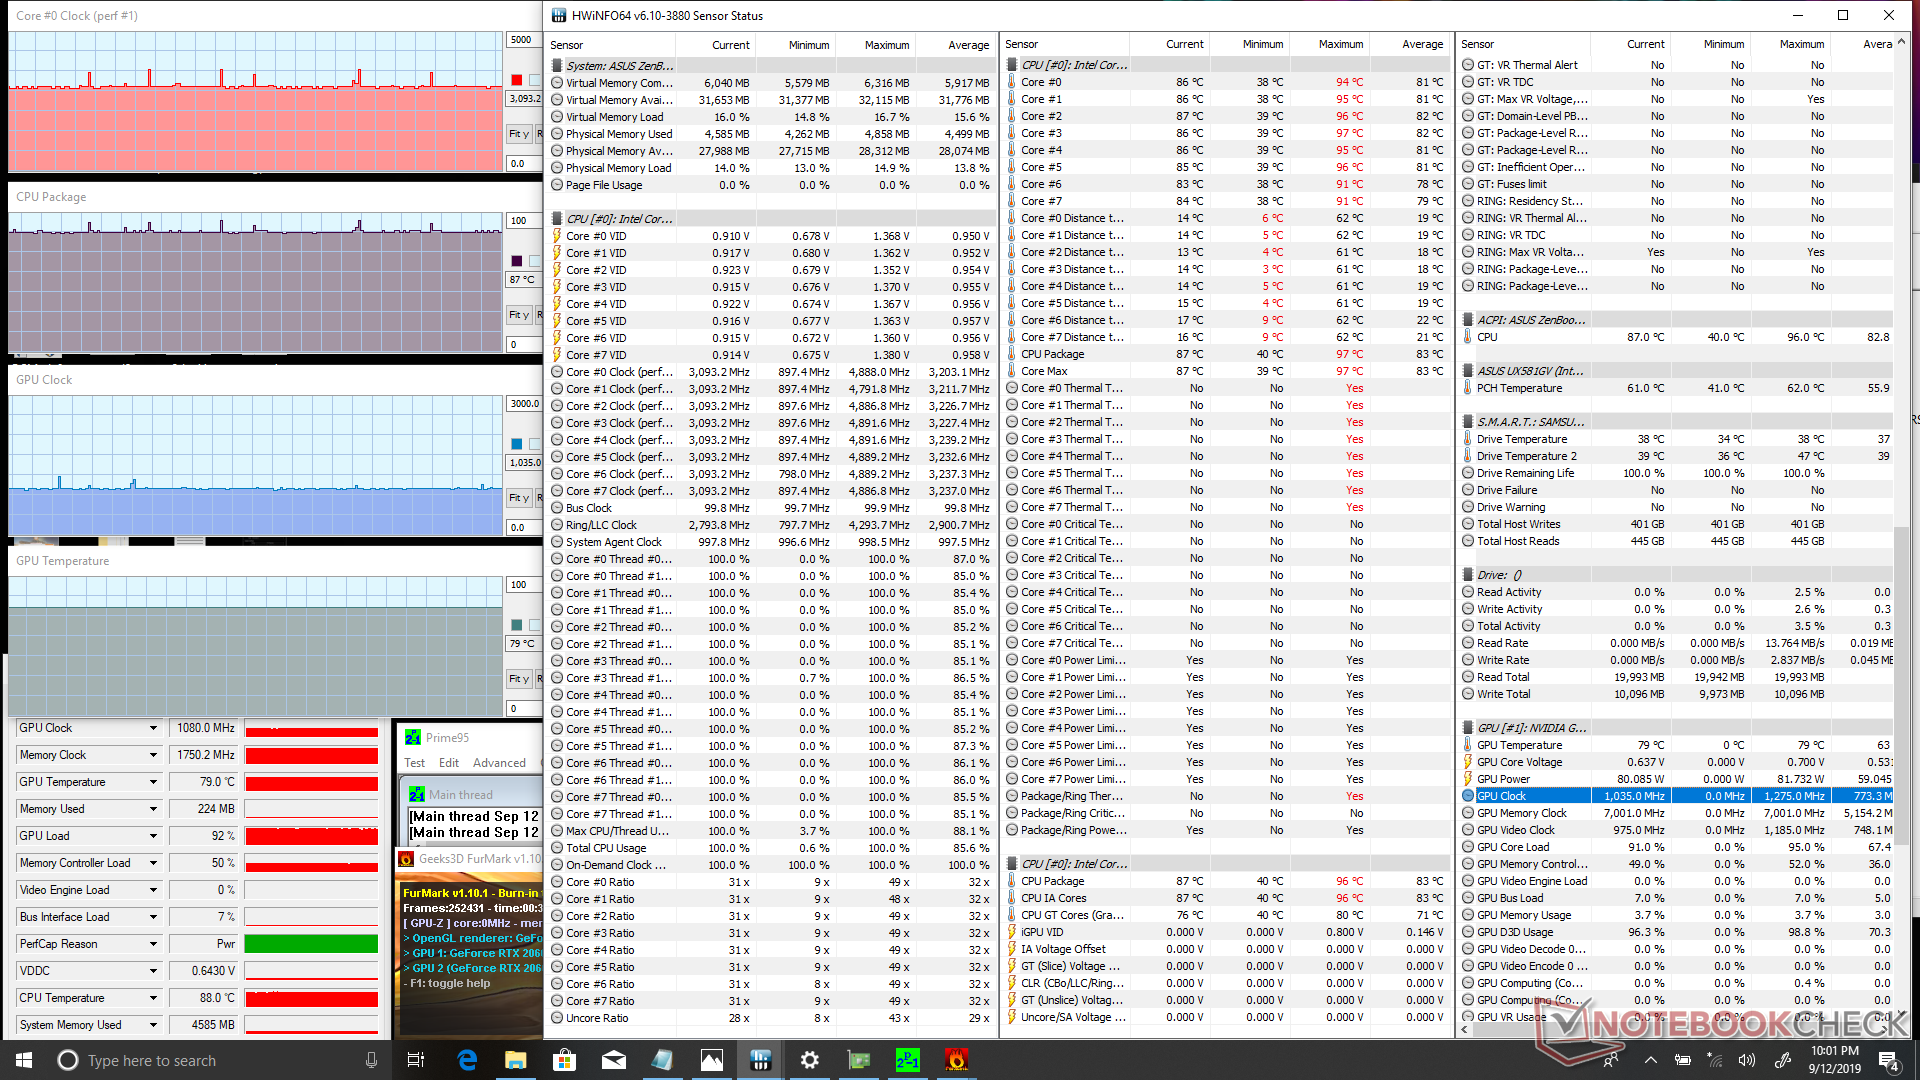Expand the PerfCap Reason dropdown arrow

tap(153, 944)
